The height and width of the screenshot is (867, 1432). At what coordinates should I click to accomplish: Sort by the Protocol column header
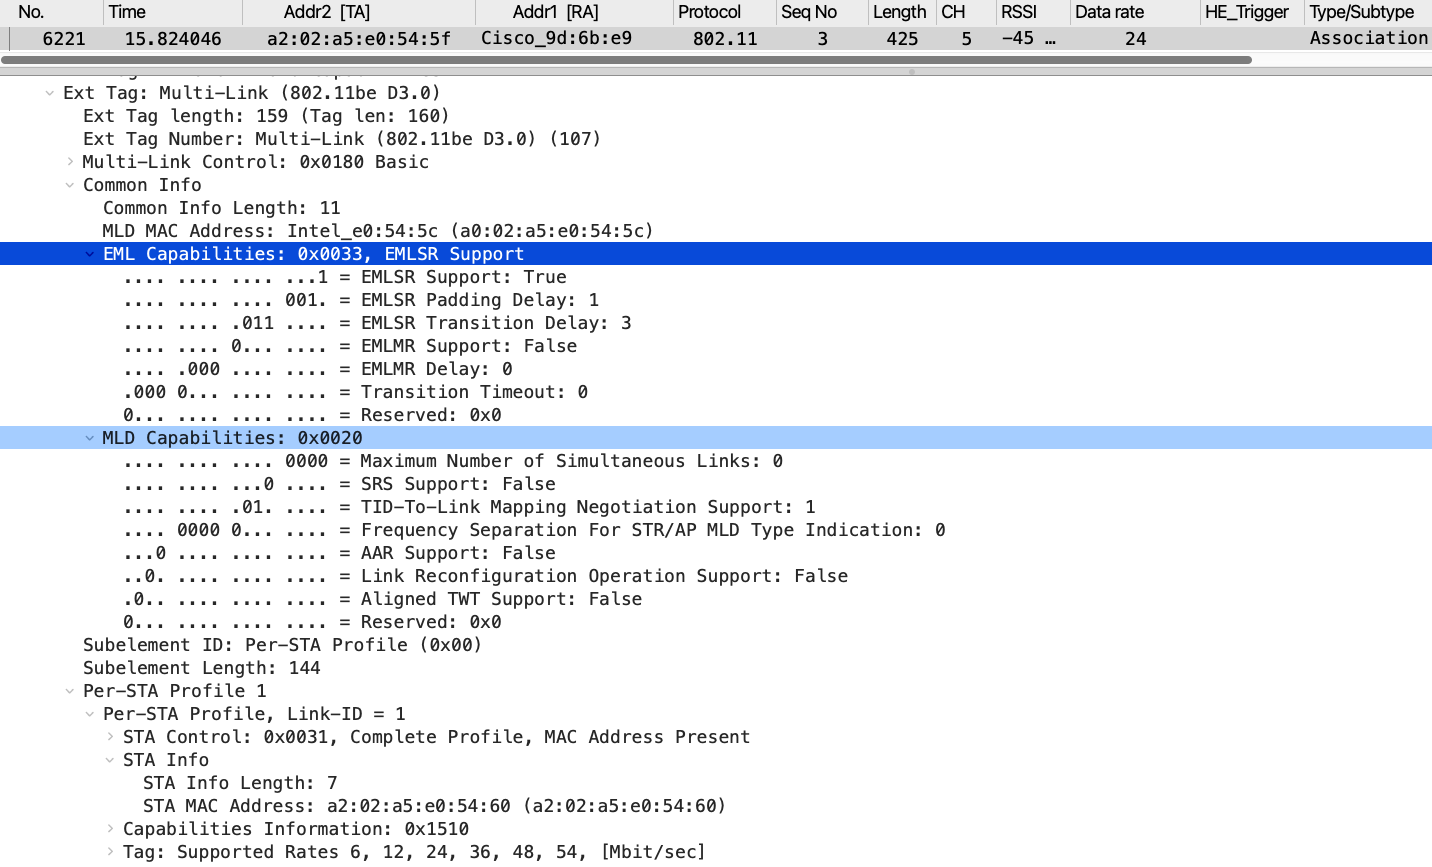[x=709, y=12]
